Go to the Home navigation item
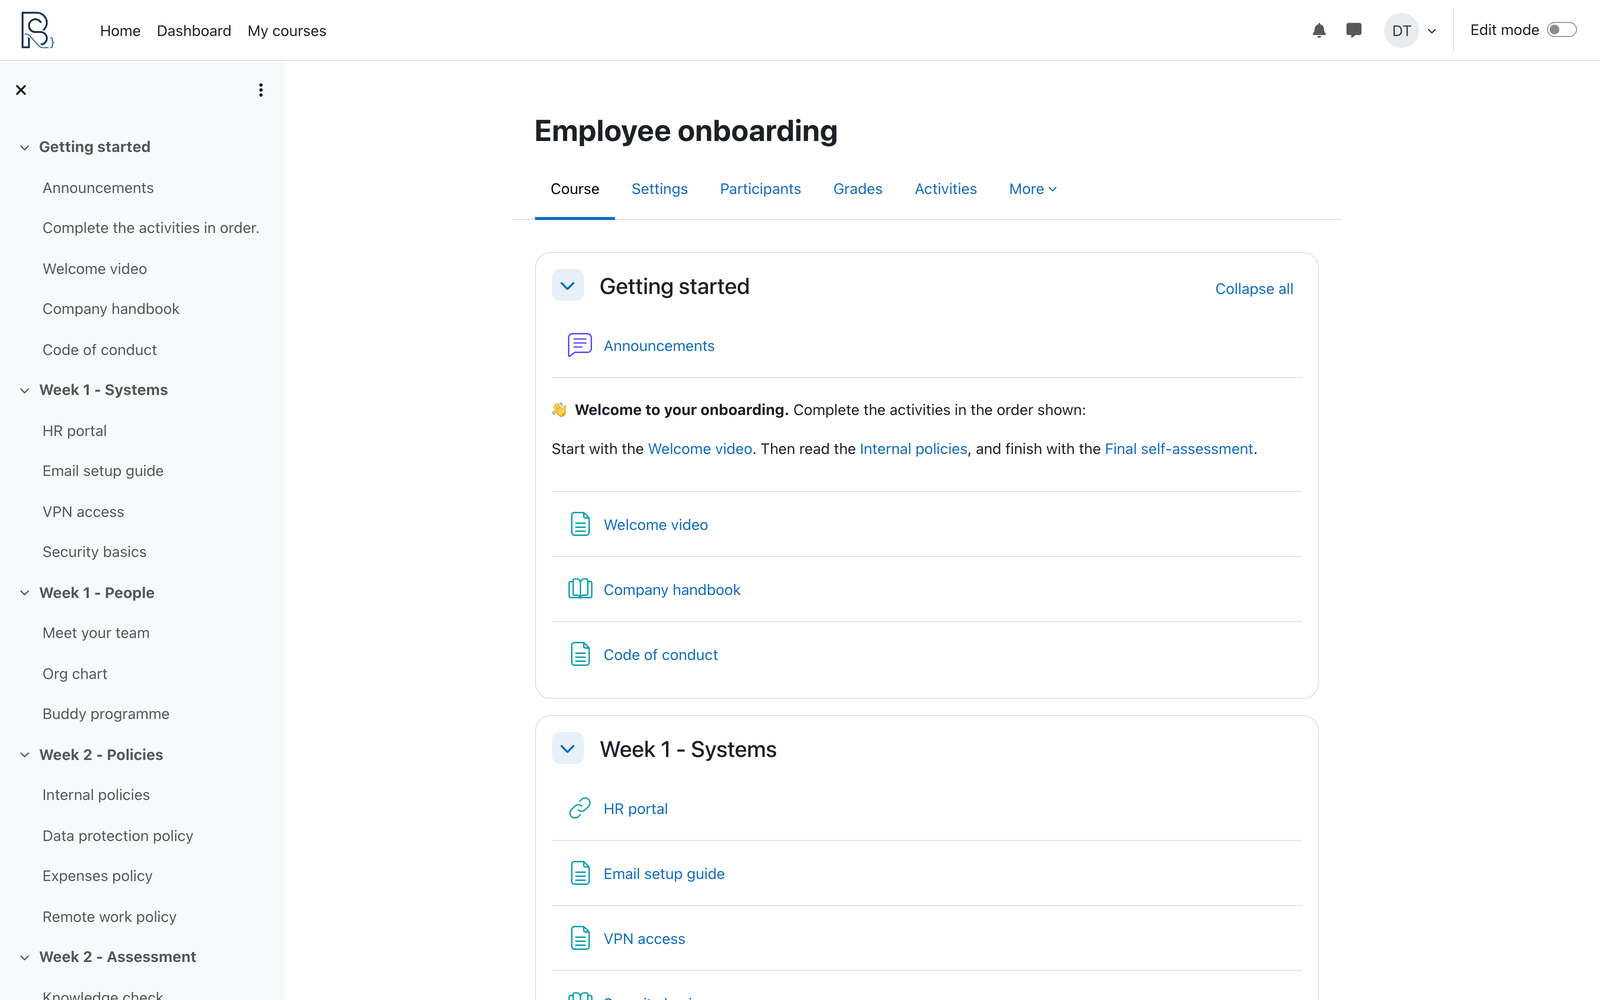This screenshot has height=1000, width=1600. point(120,31)
